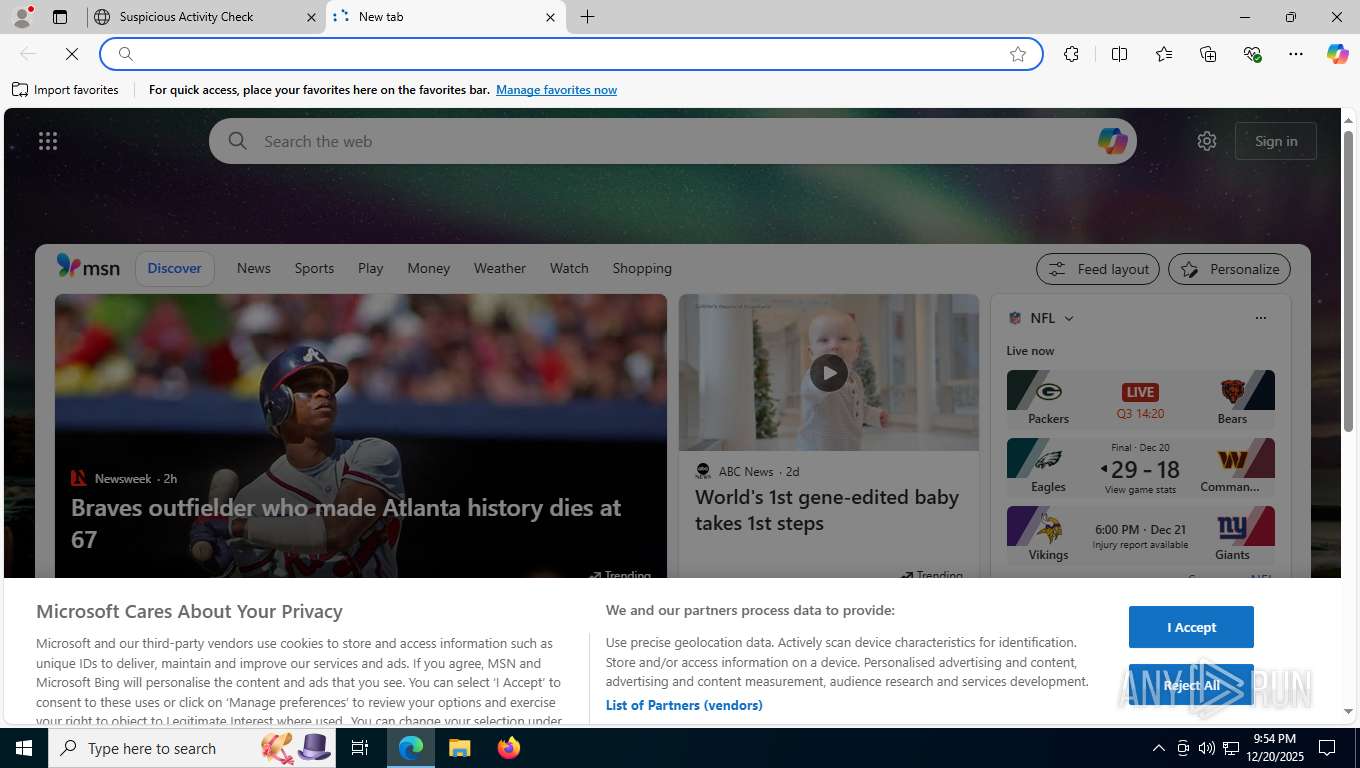Image resolution: width=1360 pixels, height=768 pixels.
Task: Click the Sign in button
Action: click(x=1276, y=141)
